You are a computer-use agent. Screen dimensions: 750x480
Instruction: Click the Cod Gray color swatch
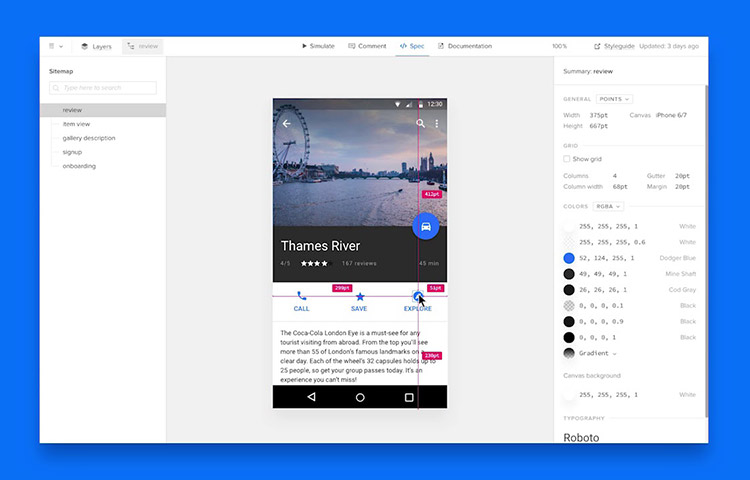pyautogui.click(x=569, y=290)
